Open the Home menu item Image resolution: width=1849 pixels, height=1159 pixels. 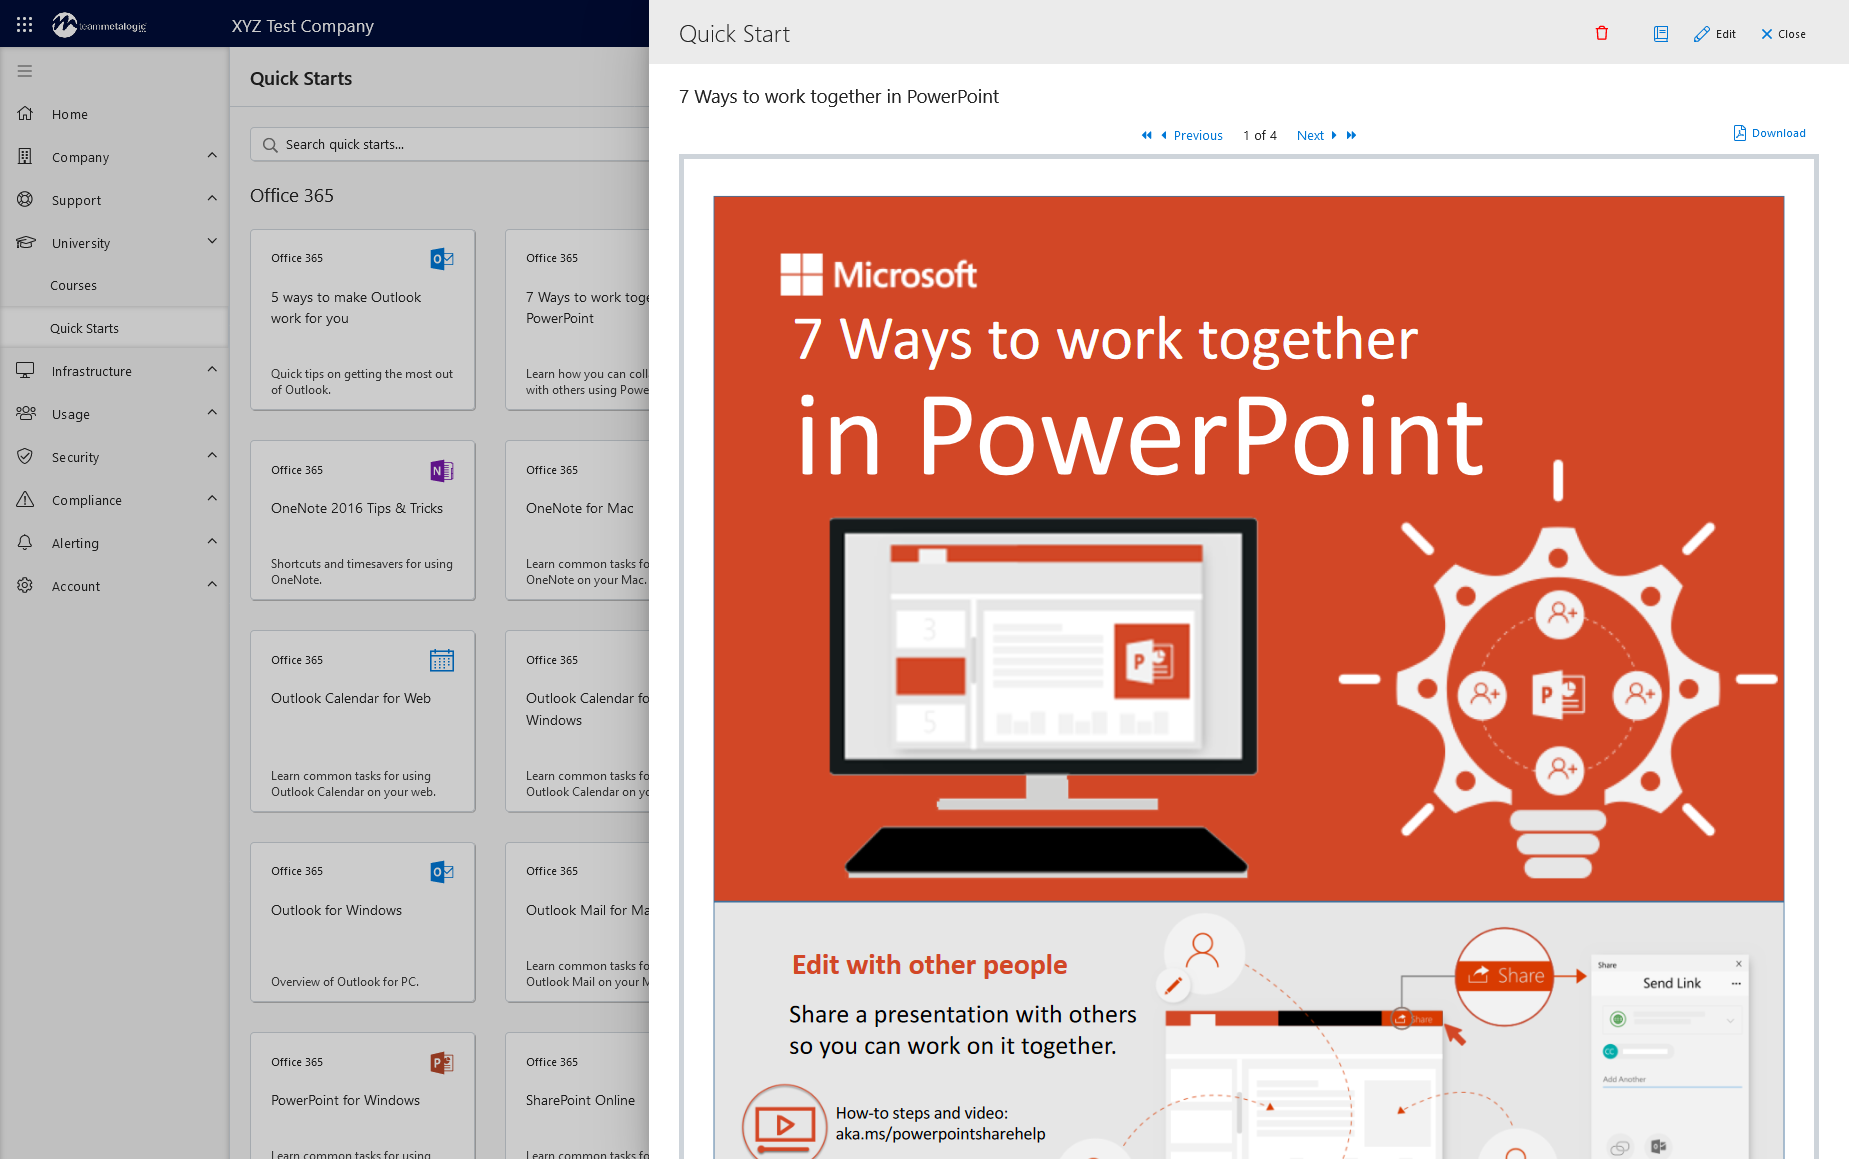(x=114, y=114)
